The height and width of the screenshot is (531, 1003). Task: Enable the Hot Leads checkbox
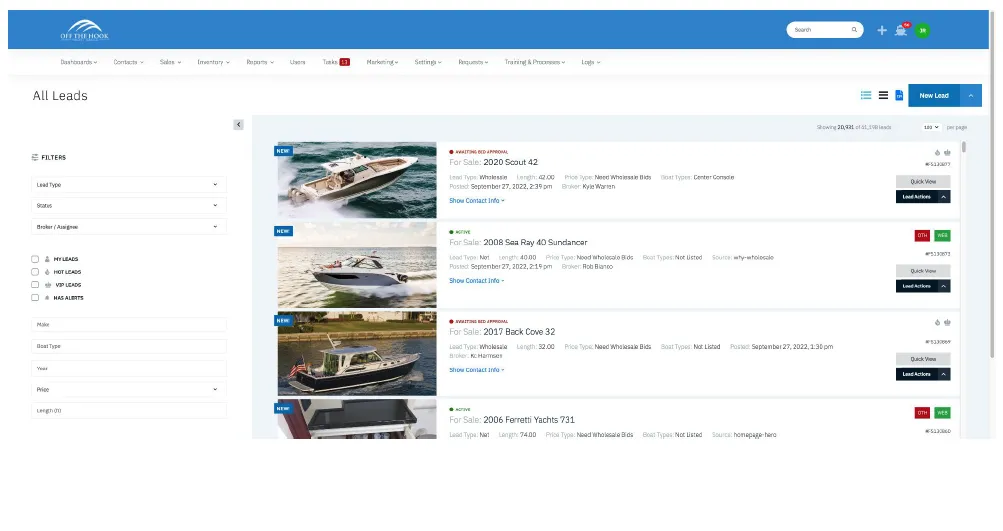(x=35, y=272)
